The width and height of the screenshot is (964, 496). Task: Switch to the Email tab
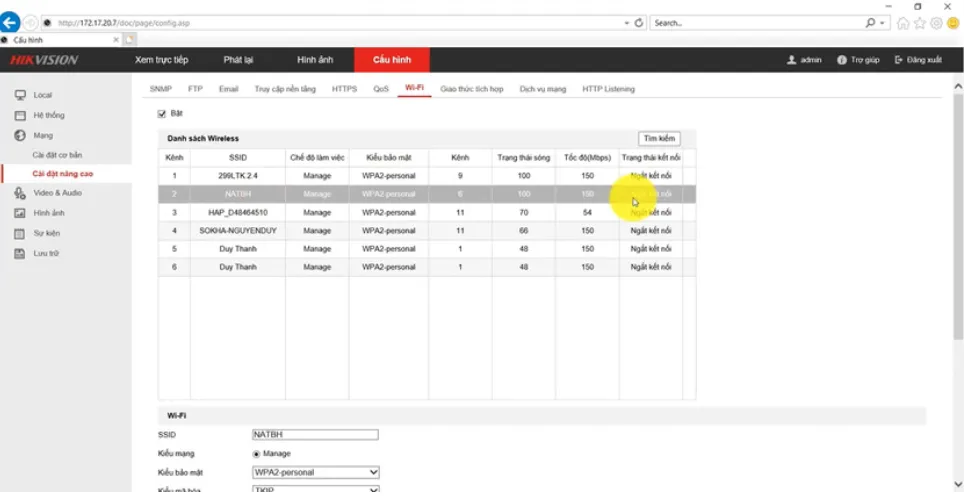(228, 89)
